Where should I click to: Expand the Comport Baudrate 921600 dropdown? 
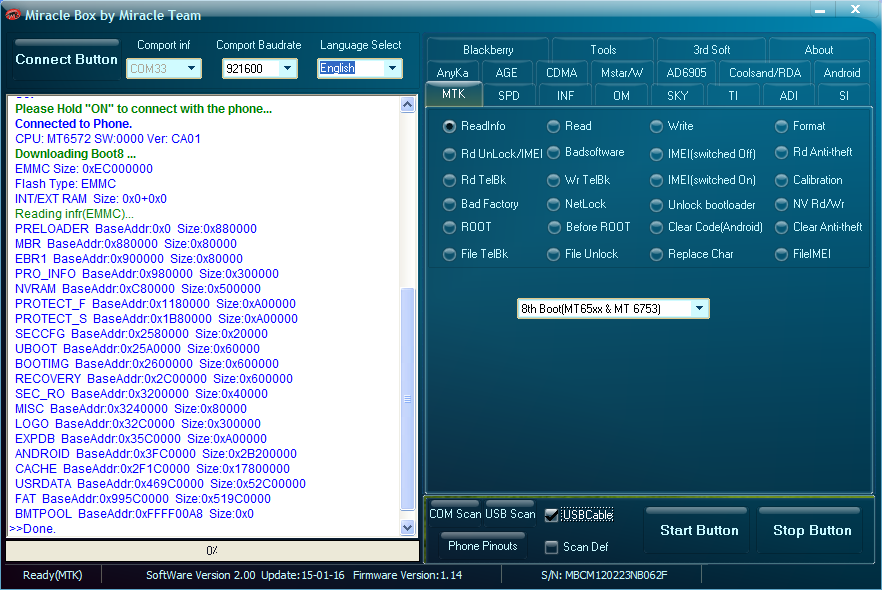[x=287, y=68]
